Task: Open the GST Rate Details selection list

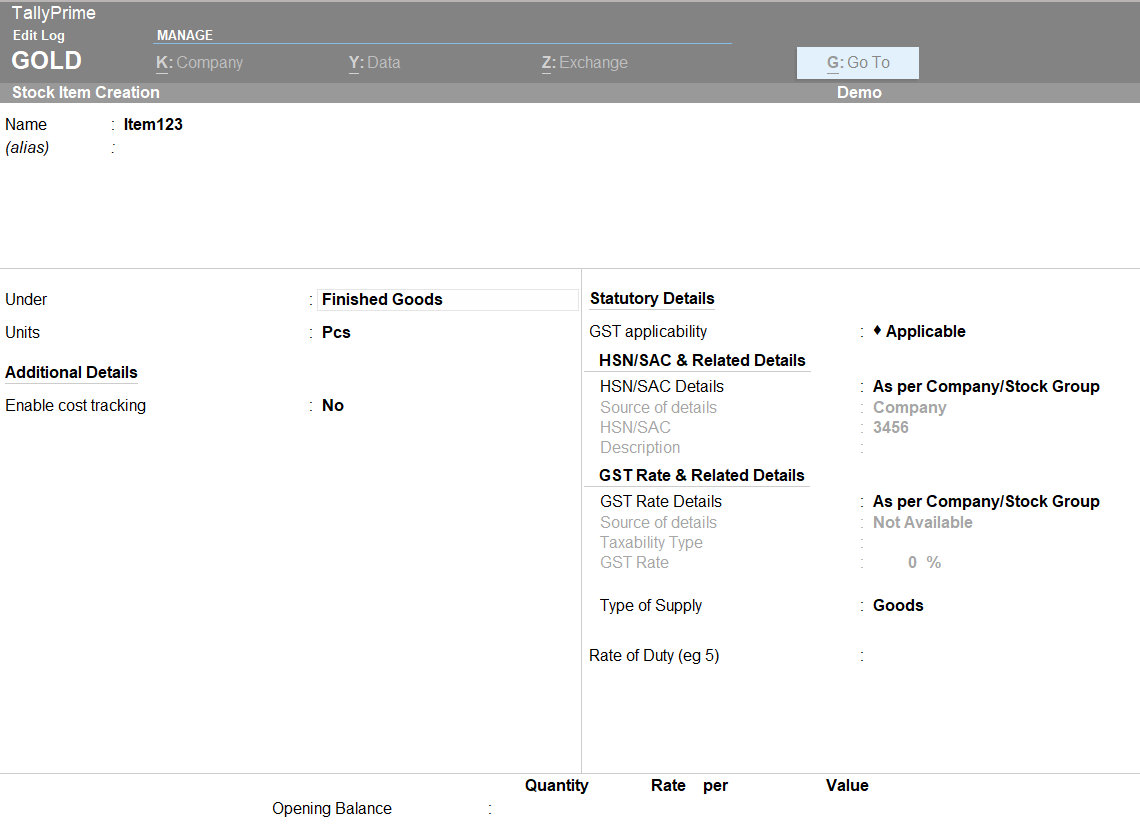Action: click(986, 501)
